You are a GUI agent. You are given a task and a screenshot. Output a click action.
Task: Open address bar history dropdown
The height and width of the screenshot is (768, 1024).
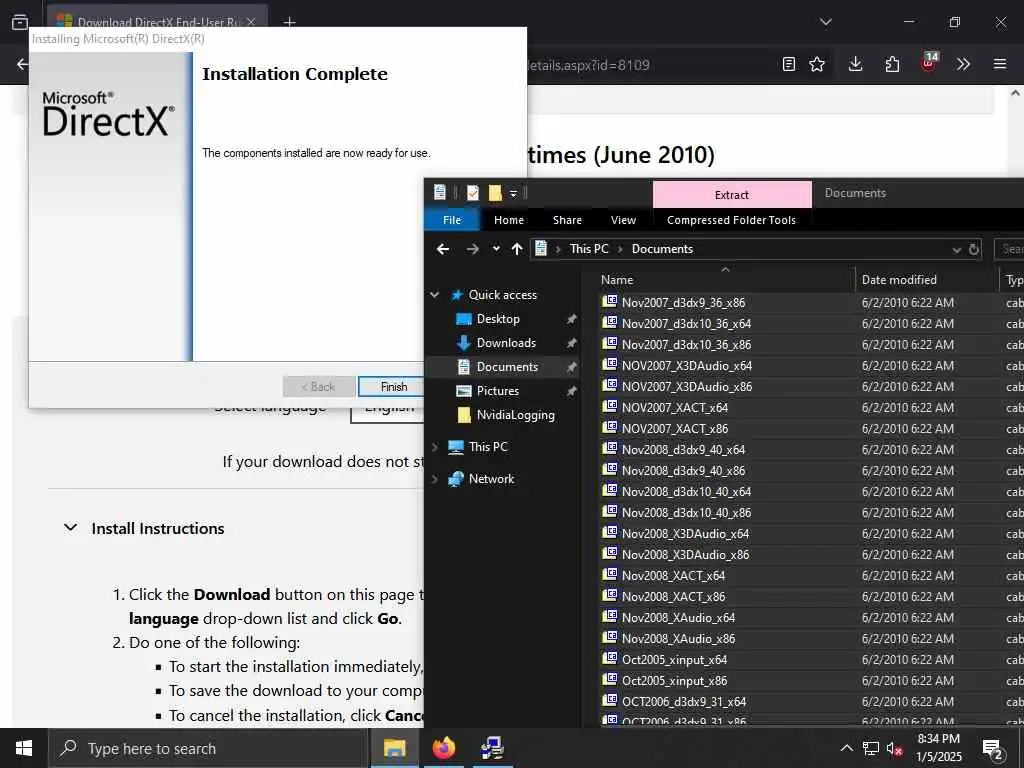coord(956,249)
